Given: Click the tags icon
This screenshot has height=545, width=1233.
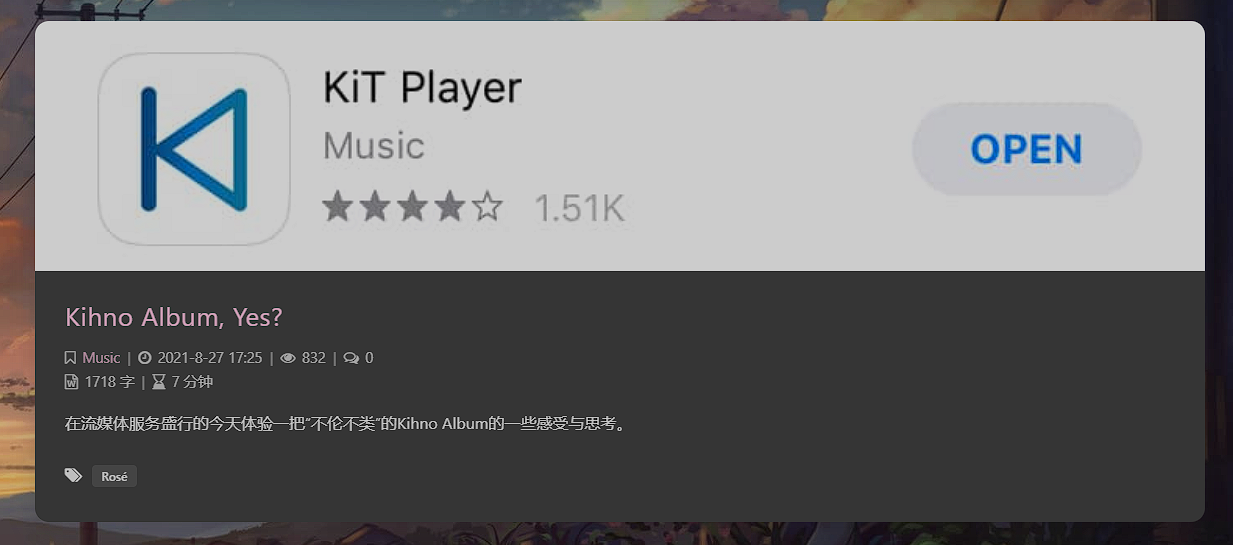Looking at the screenshot, I should [73, 476].
